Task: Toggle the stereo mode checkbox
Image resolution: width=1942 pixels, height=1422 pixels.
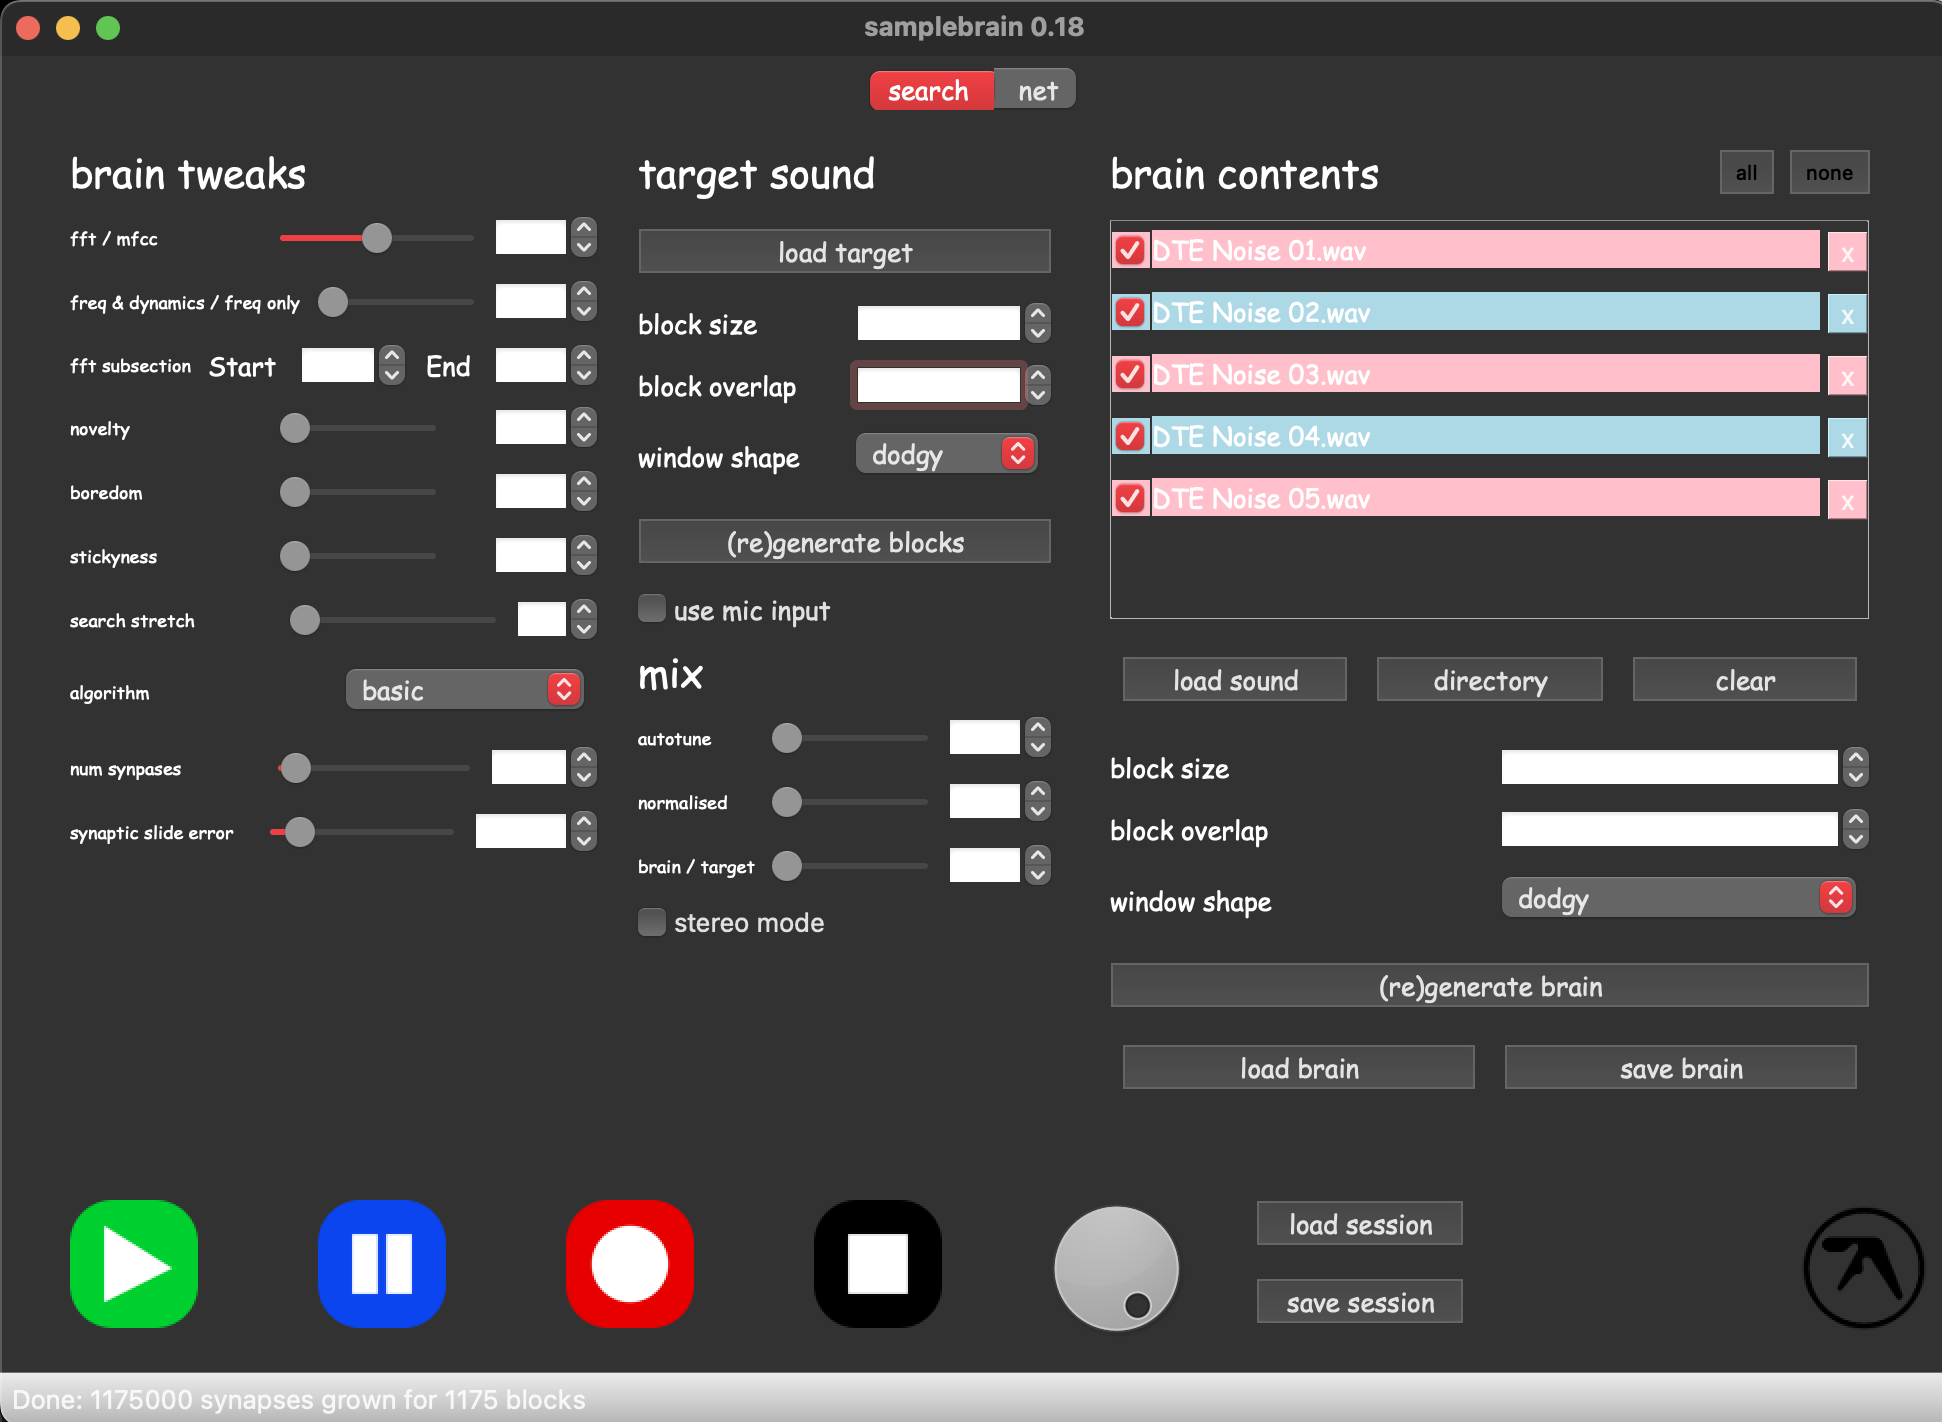Action: pyautogui.click(x=652, y=922)
